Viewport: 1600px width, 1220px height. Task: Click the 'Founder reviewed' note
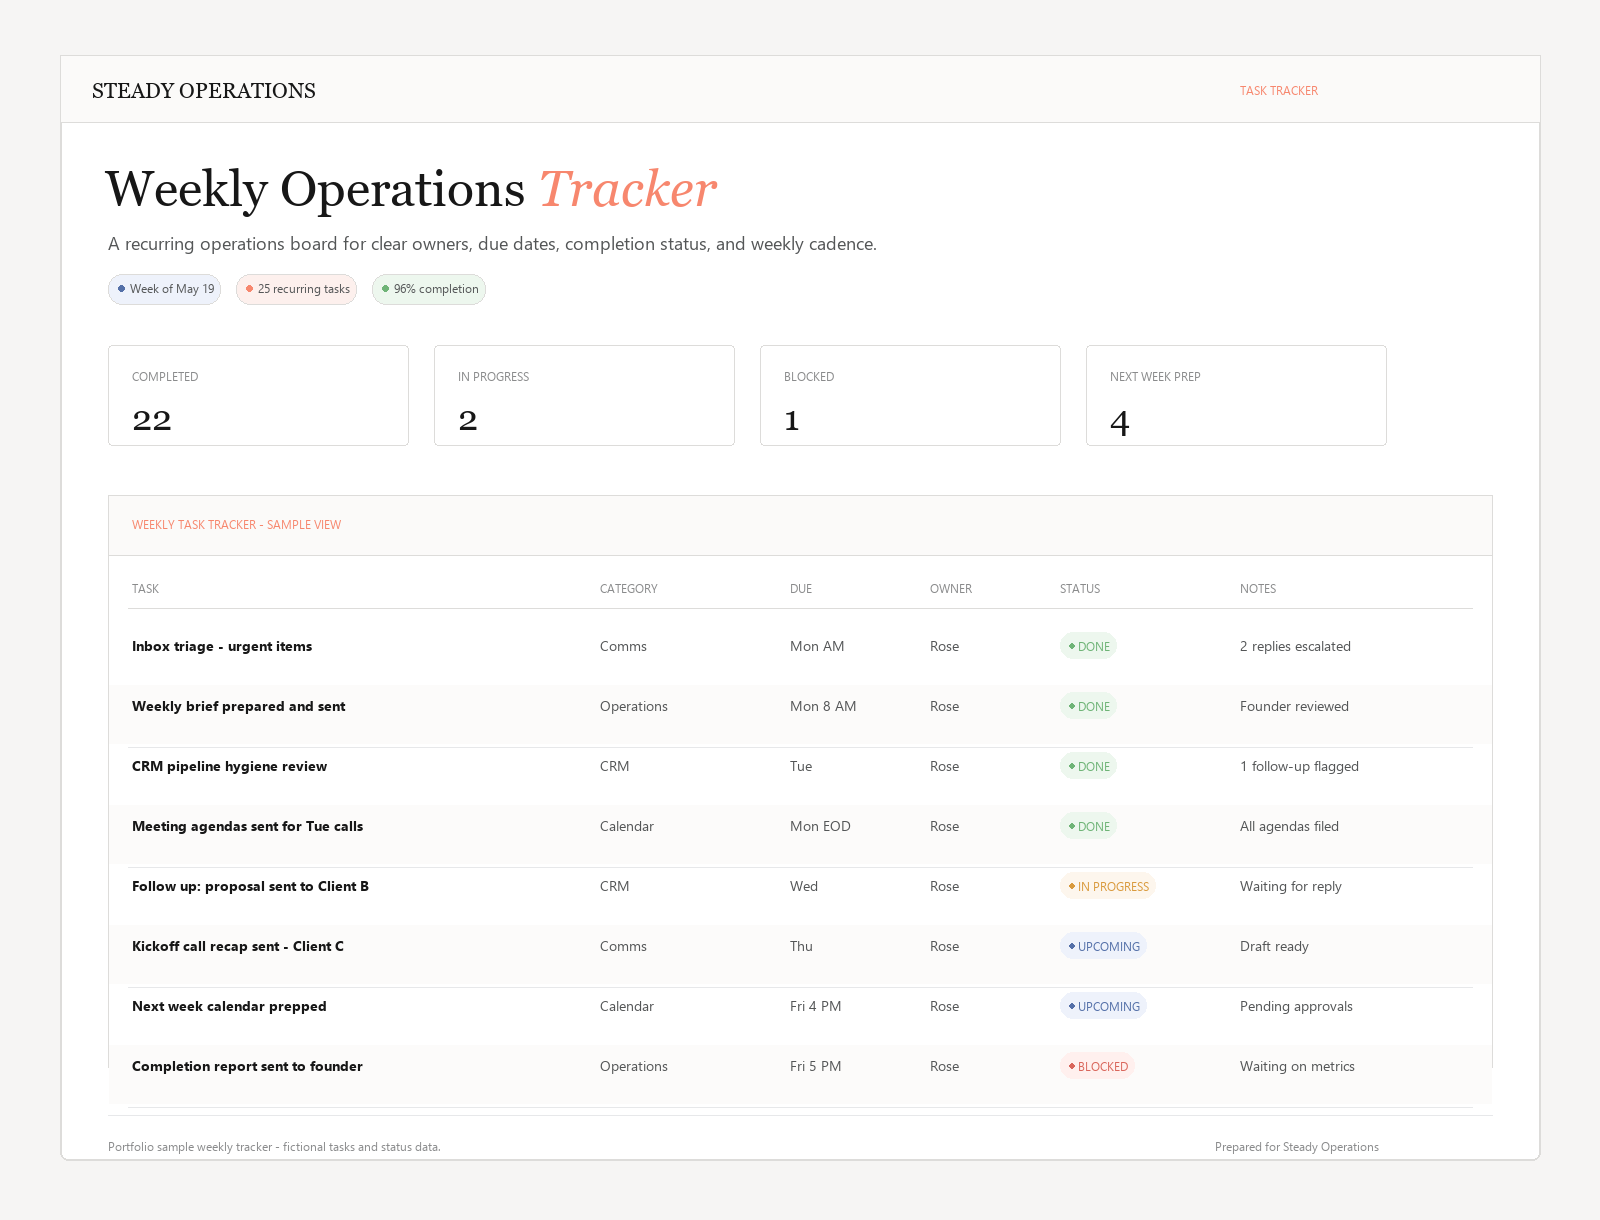click(1294, 706)
